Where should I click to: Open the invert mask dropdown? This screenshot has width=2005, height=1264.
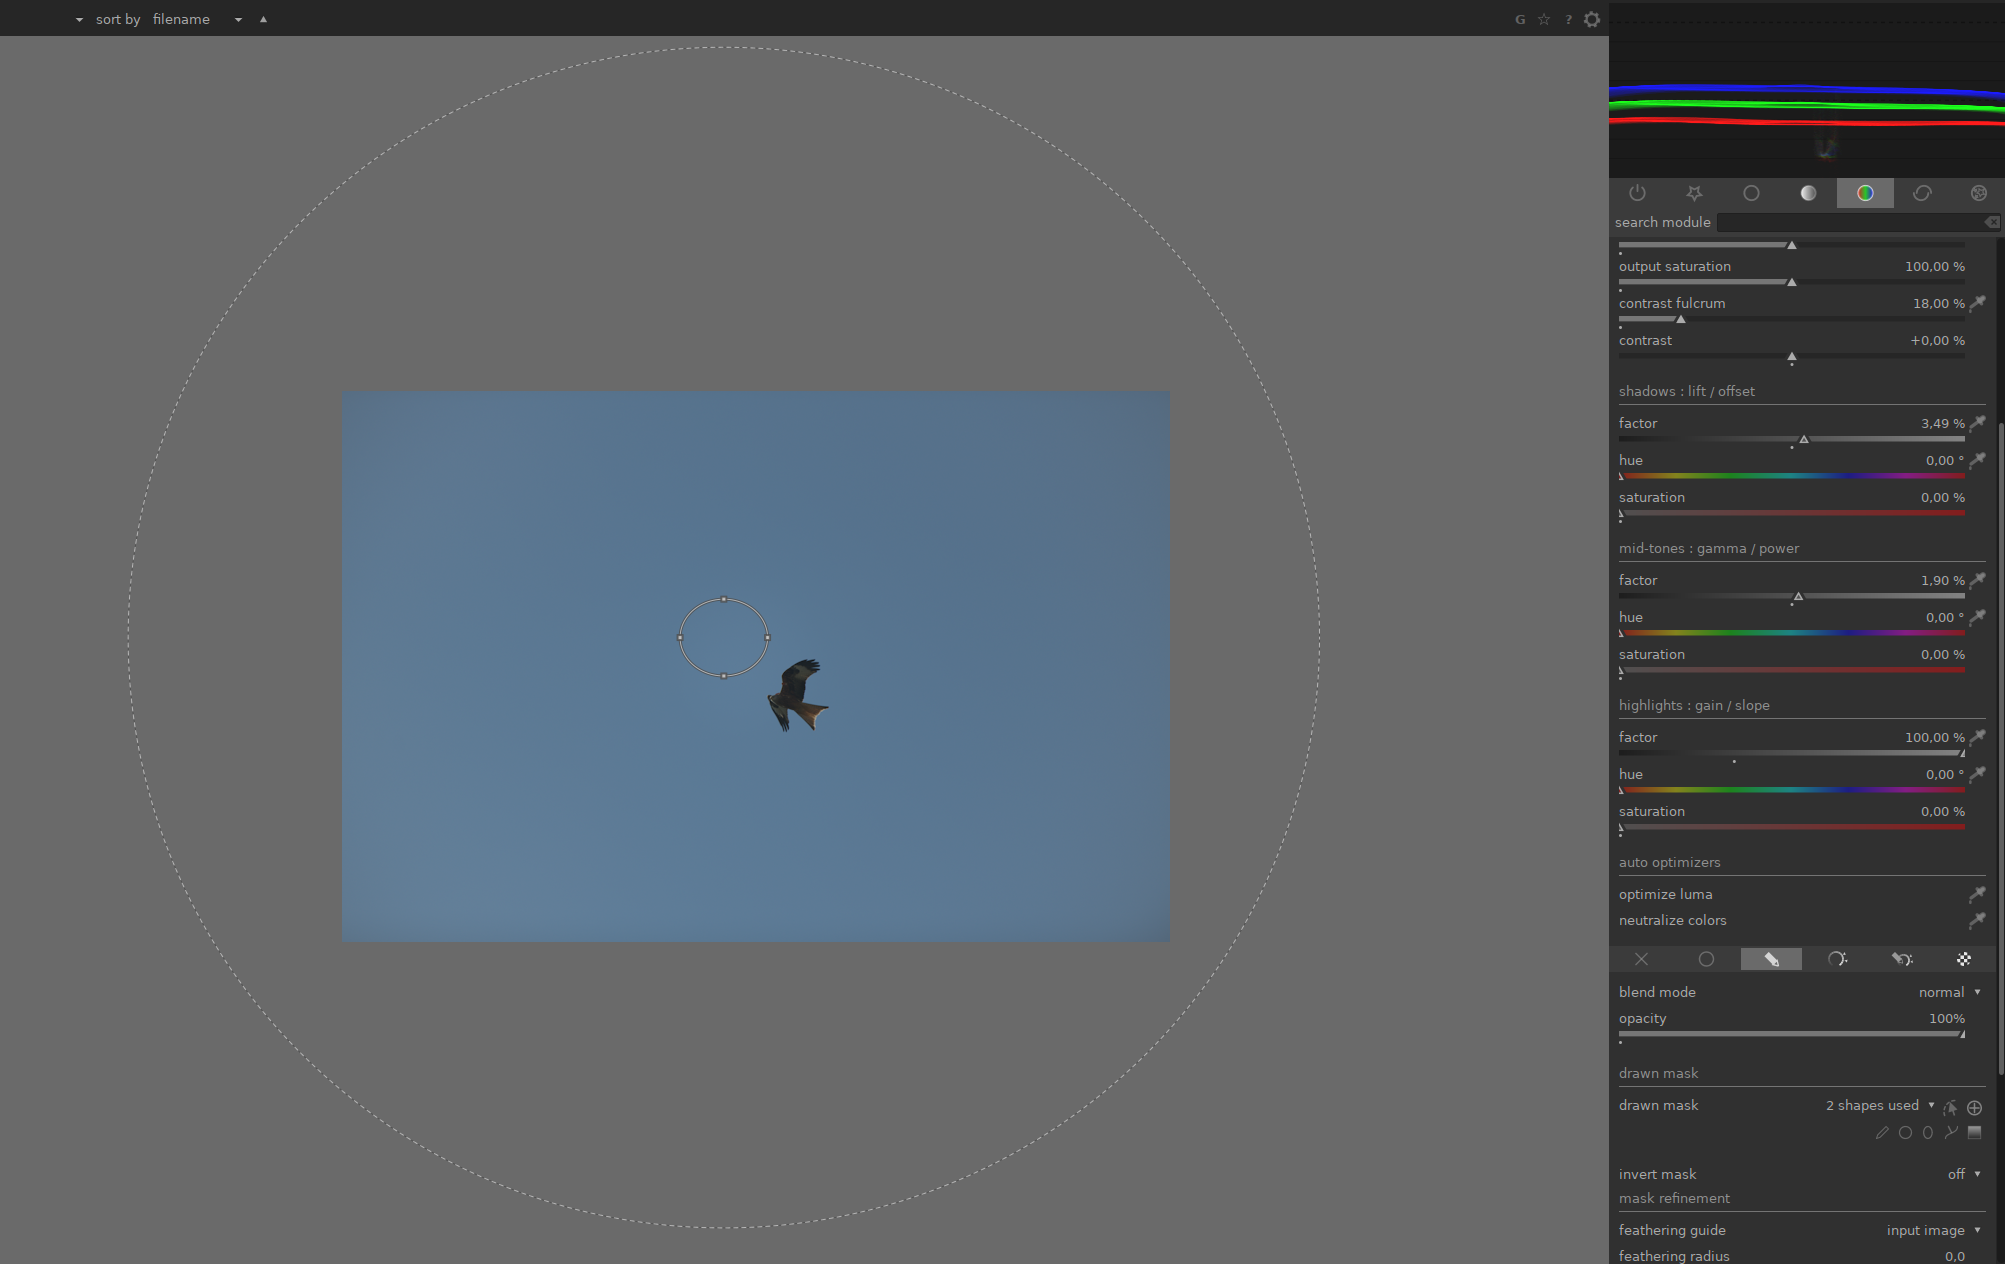pyautogui.click(x=1962, y=1174)
